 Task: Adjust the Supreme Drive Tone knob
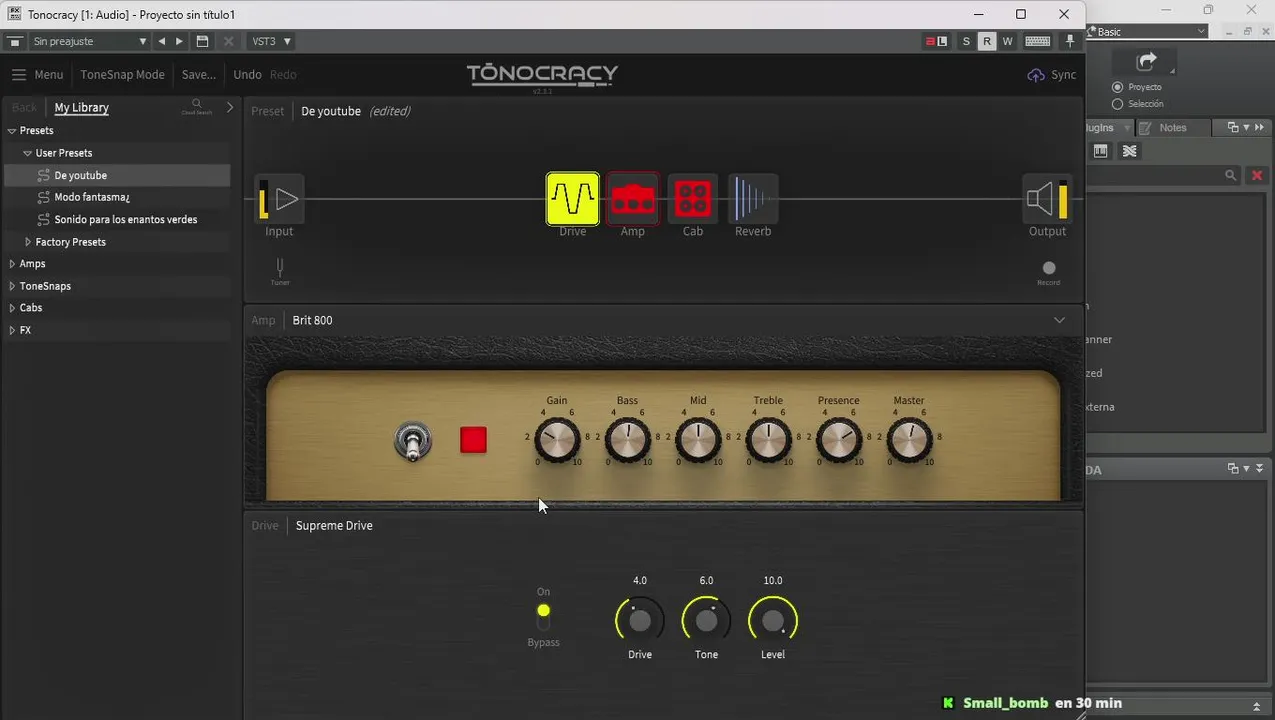pyautogui.click(x=706, y=621)
